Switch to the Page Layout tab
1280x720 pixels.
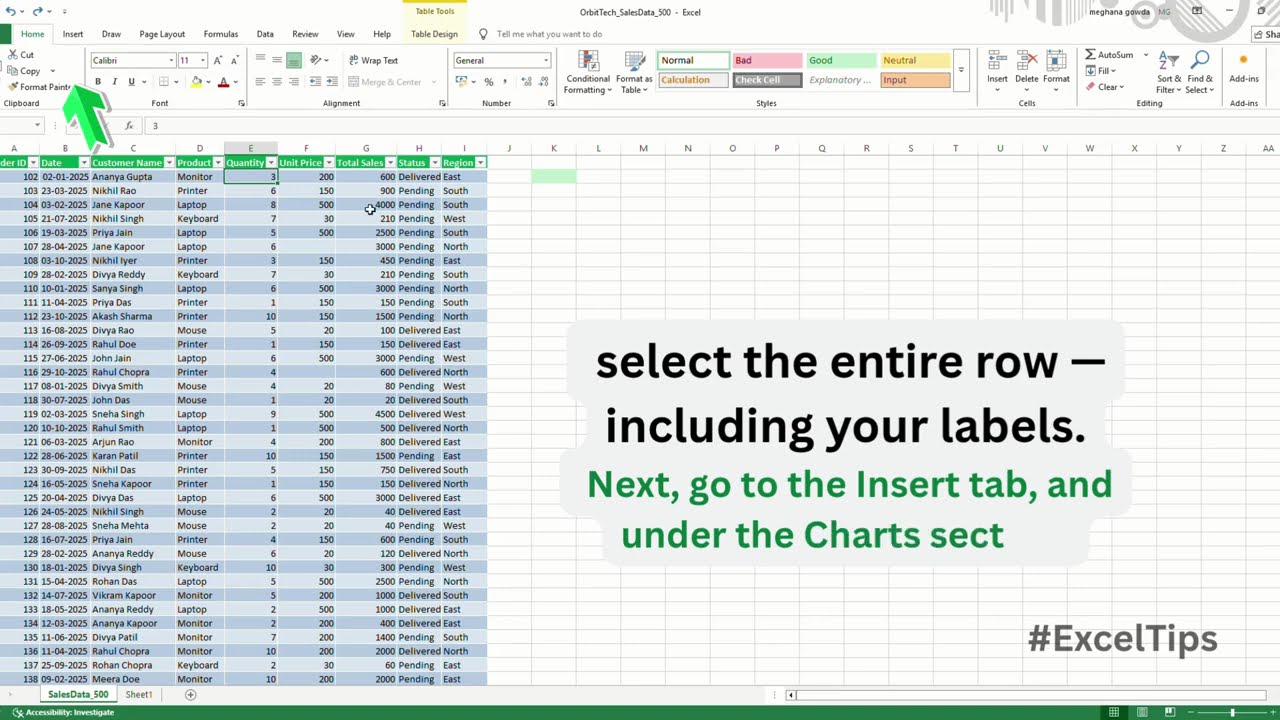pyautogui.click(x=162, y=34)
